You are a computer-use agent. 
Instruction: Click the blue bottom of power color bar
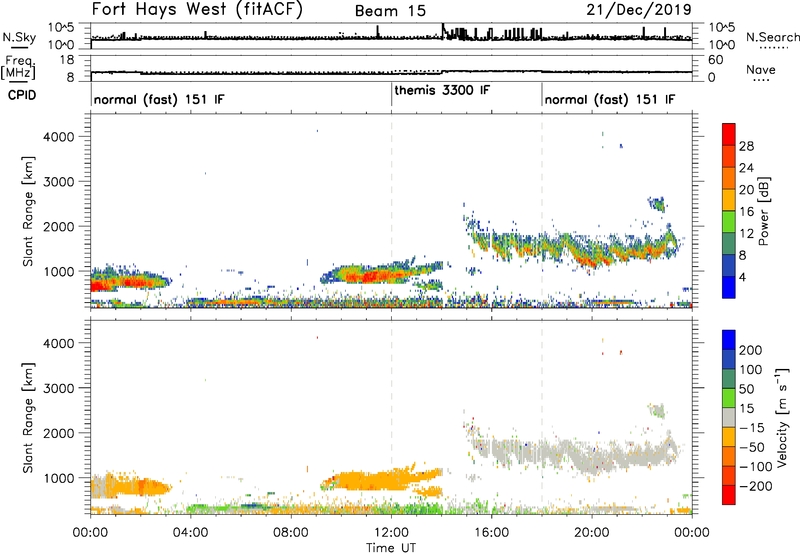click(729, 287)
